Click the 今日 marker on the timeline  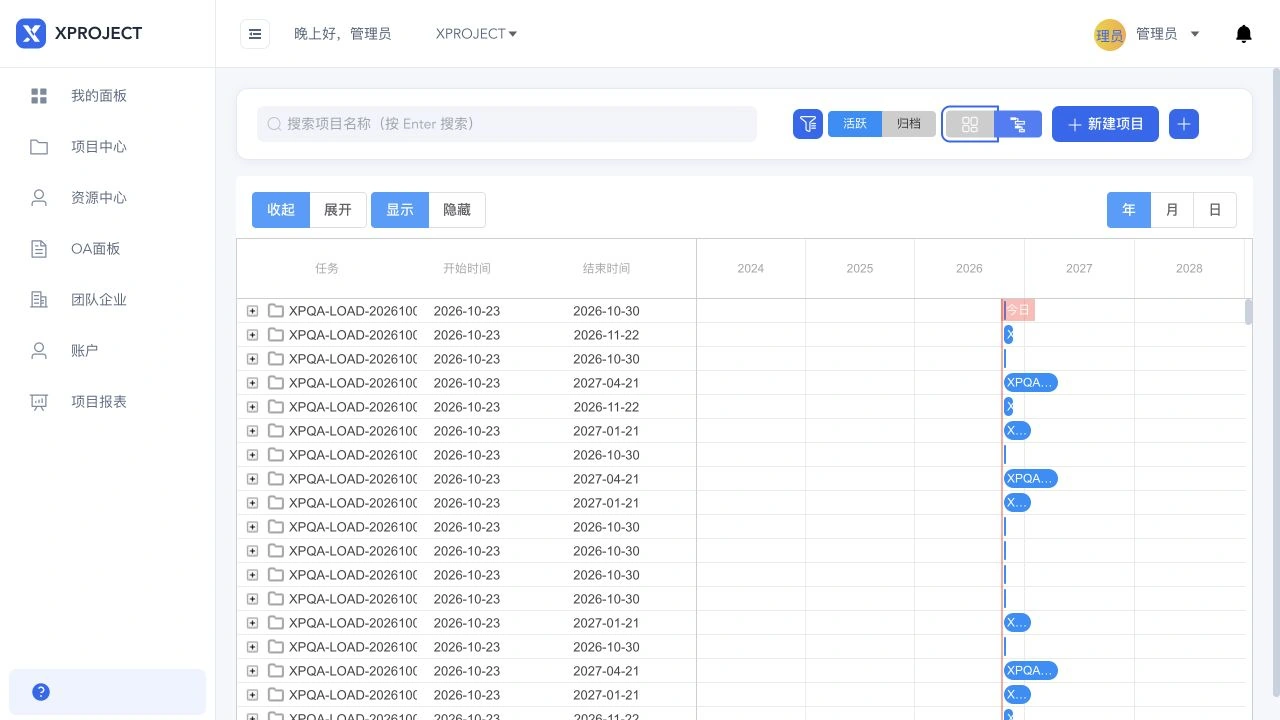click(1019, 310)
